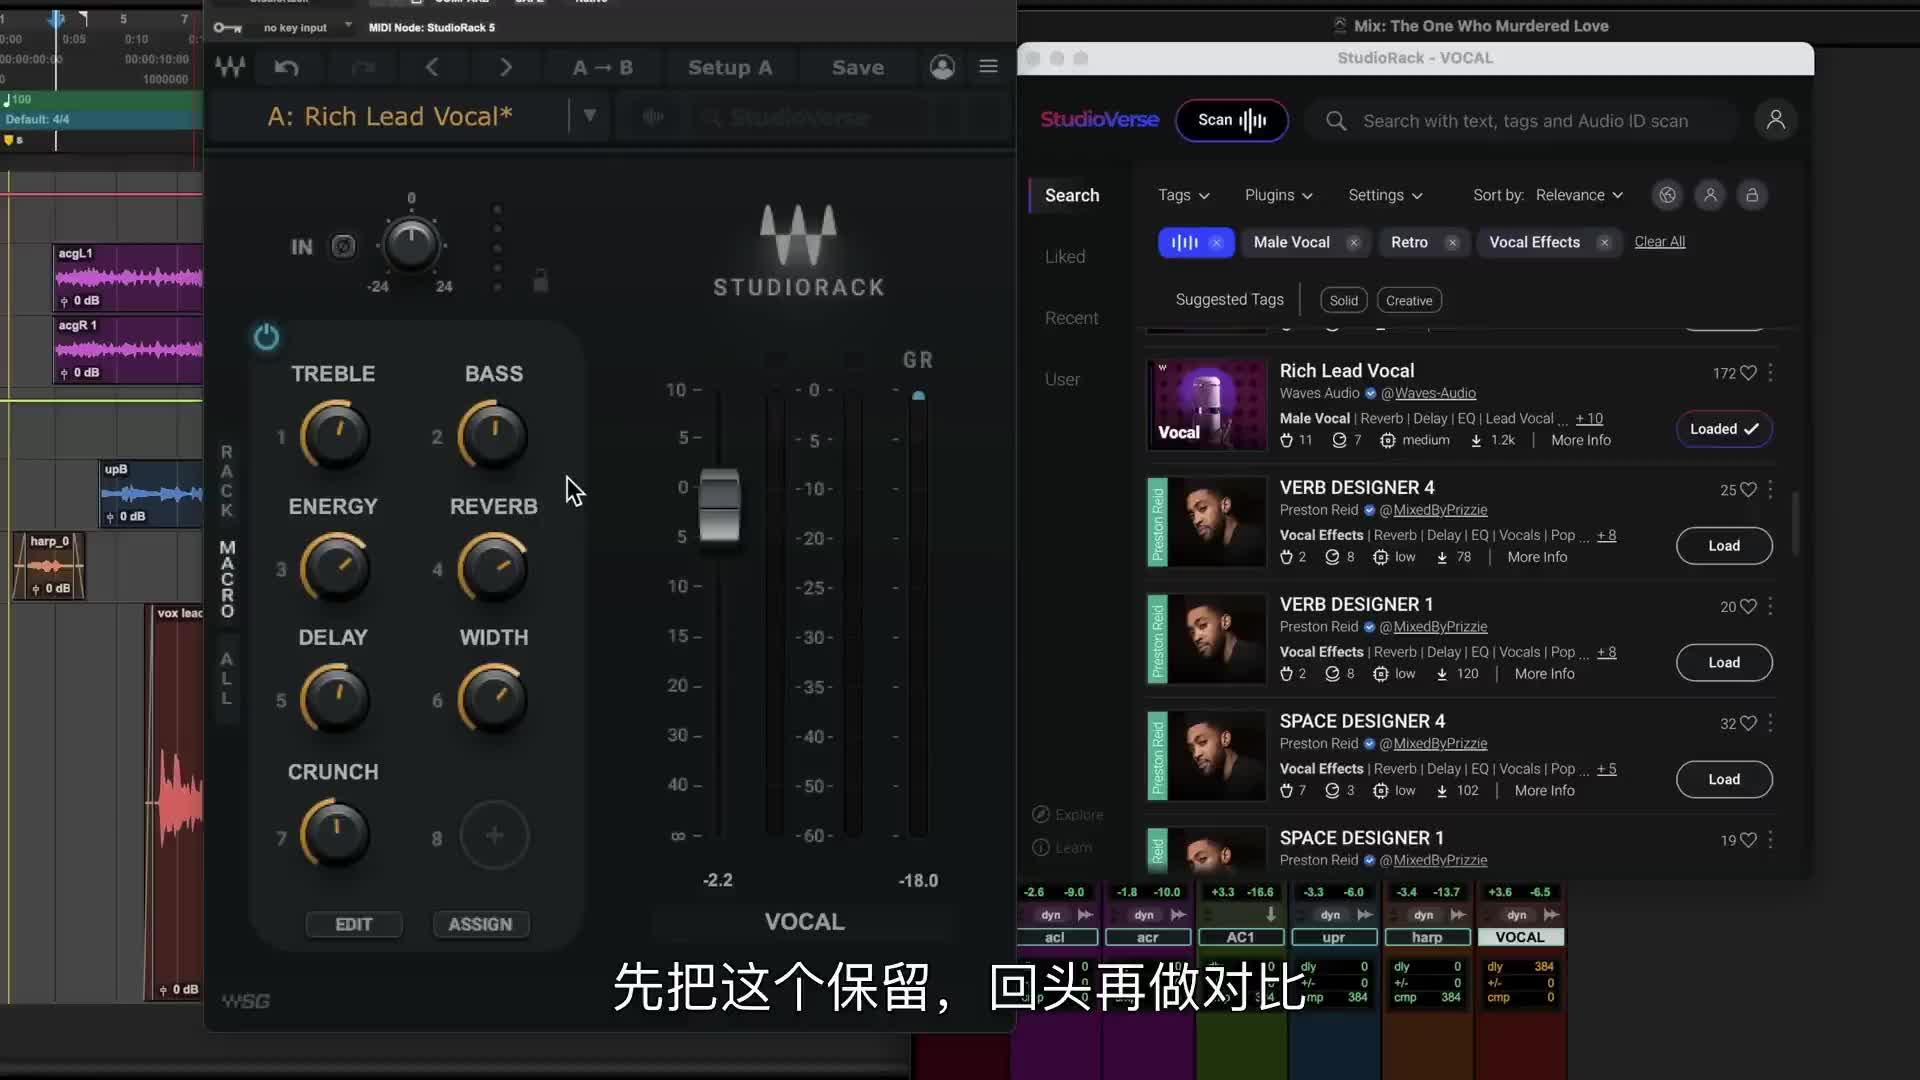Open the preset dropdown arrow beside Rich Lead Vocal
The image size is (1920, 1080).
(x=590, y=116)
